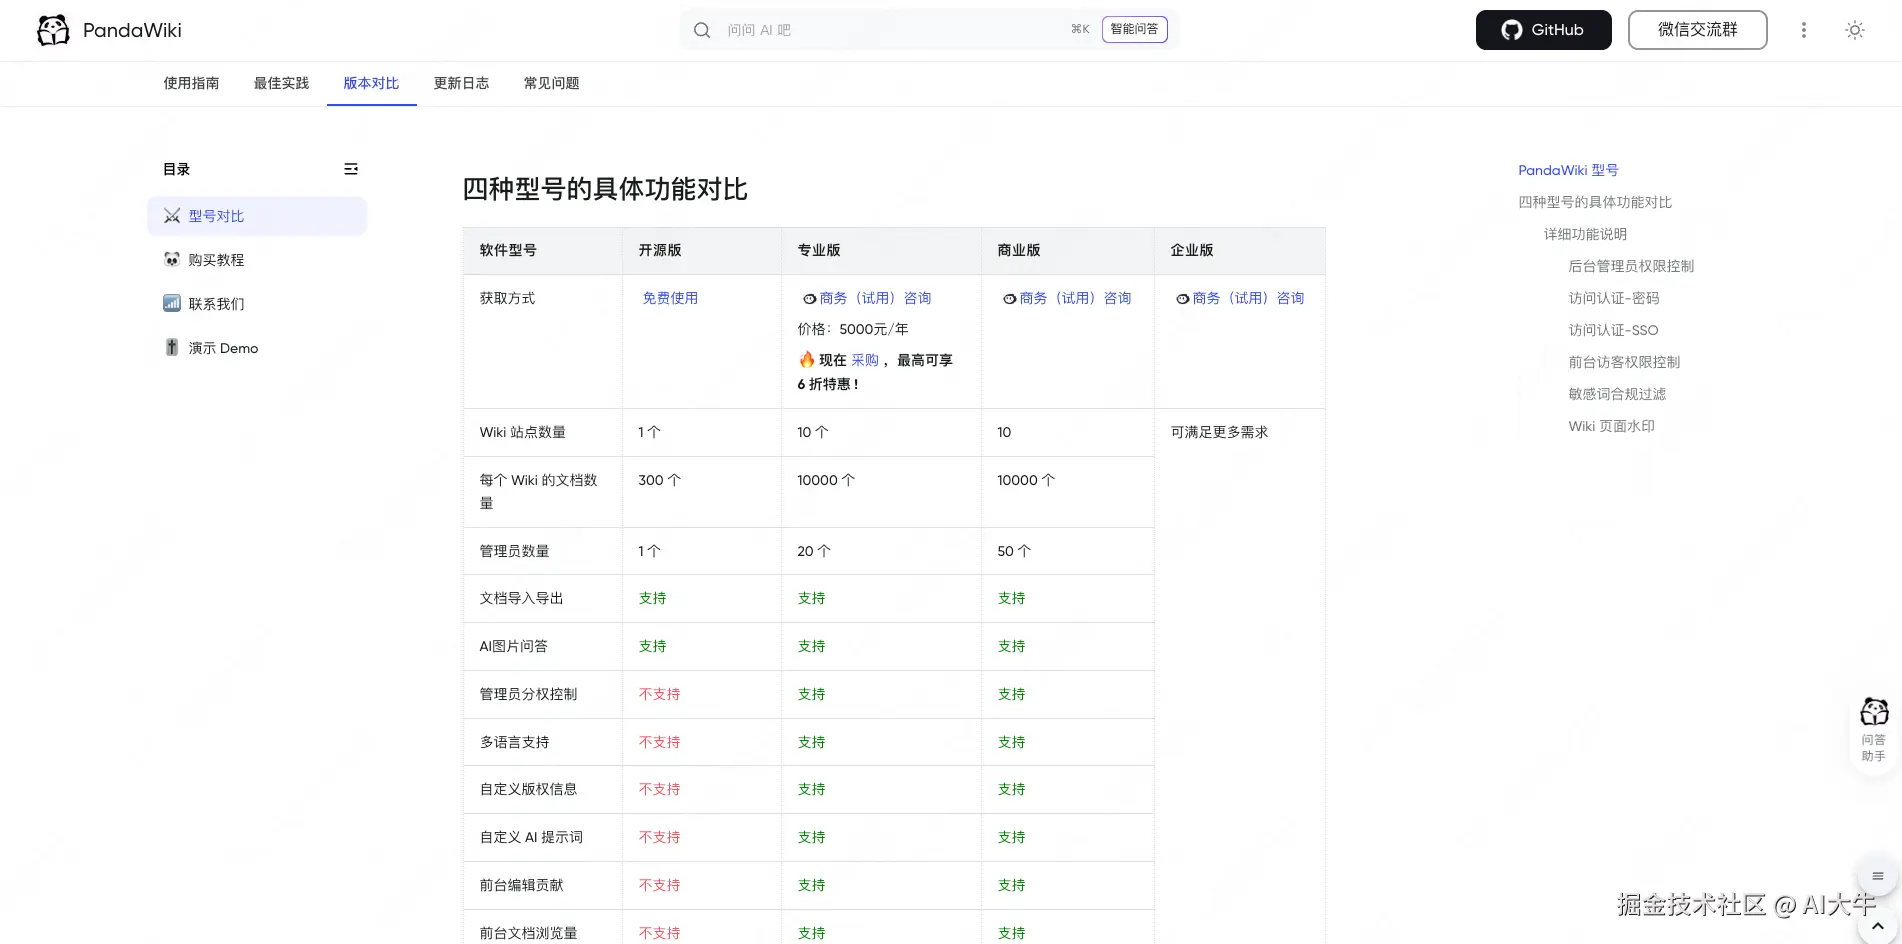This screenshot has height=944, width=1902.
Task: Jump to 四种型号的具体功能对比 in outline
Action: (x=1595, y=202)
